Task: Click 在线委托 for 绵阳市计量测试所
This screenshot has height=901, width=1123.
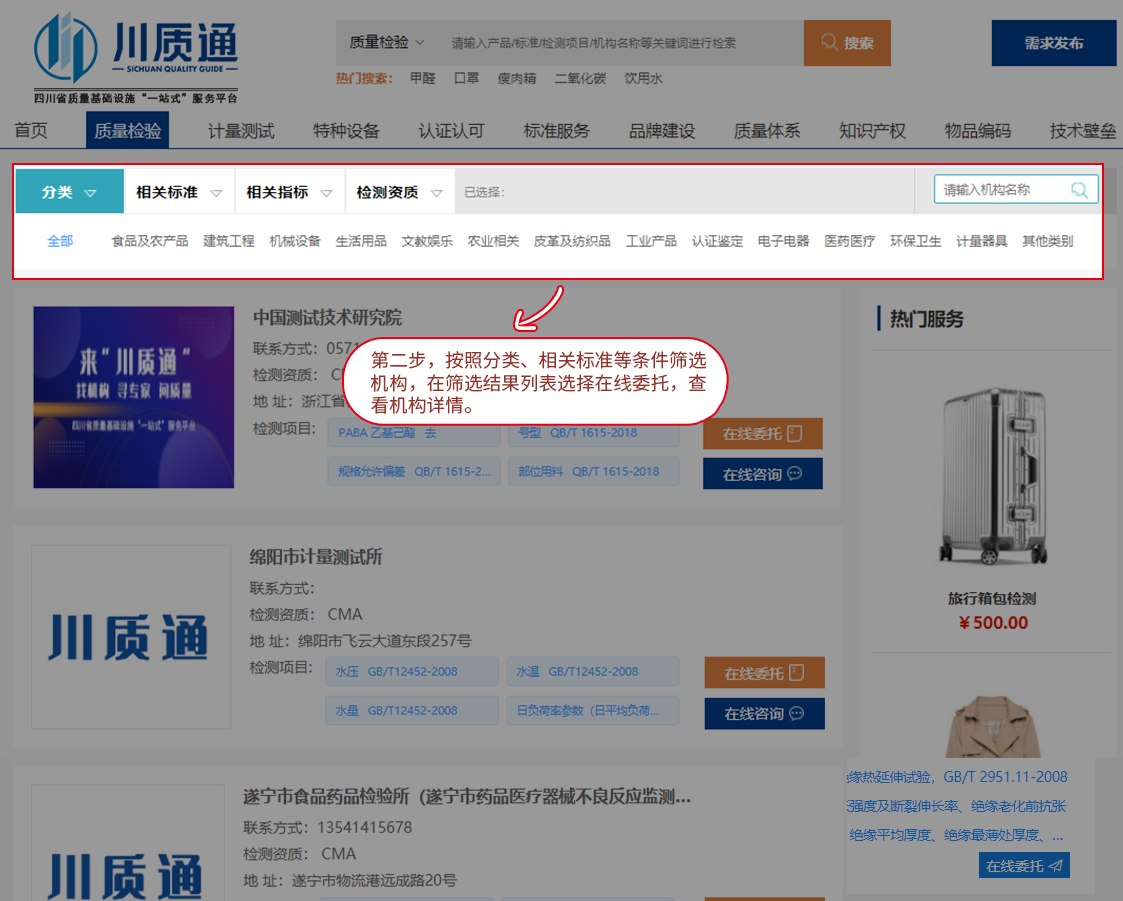Action: pos(765,673)
